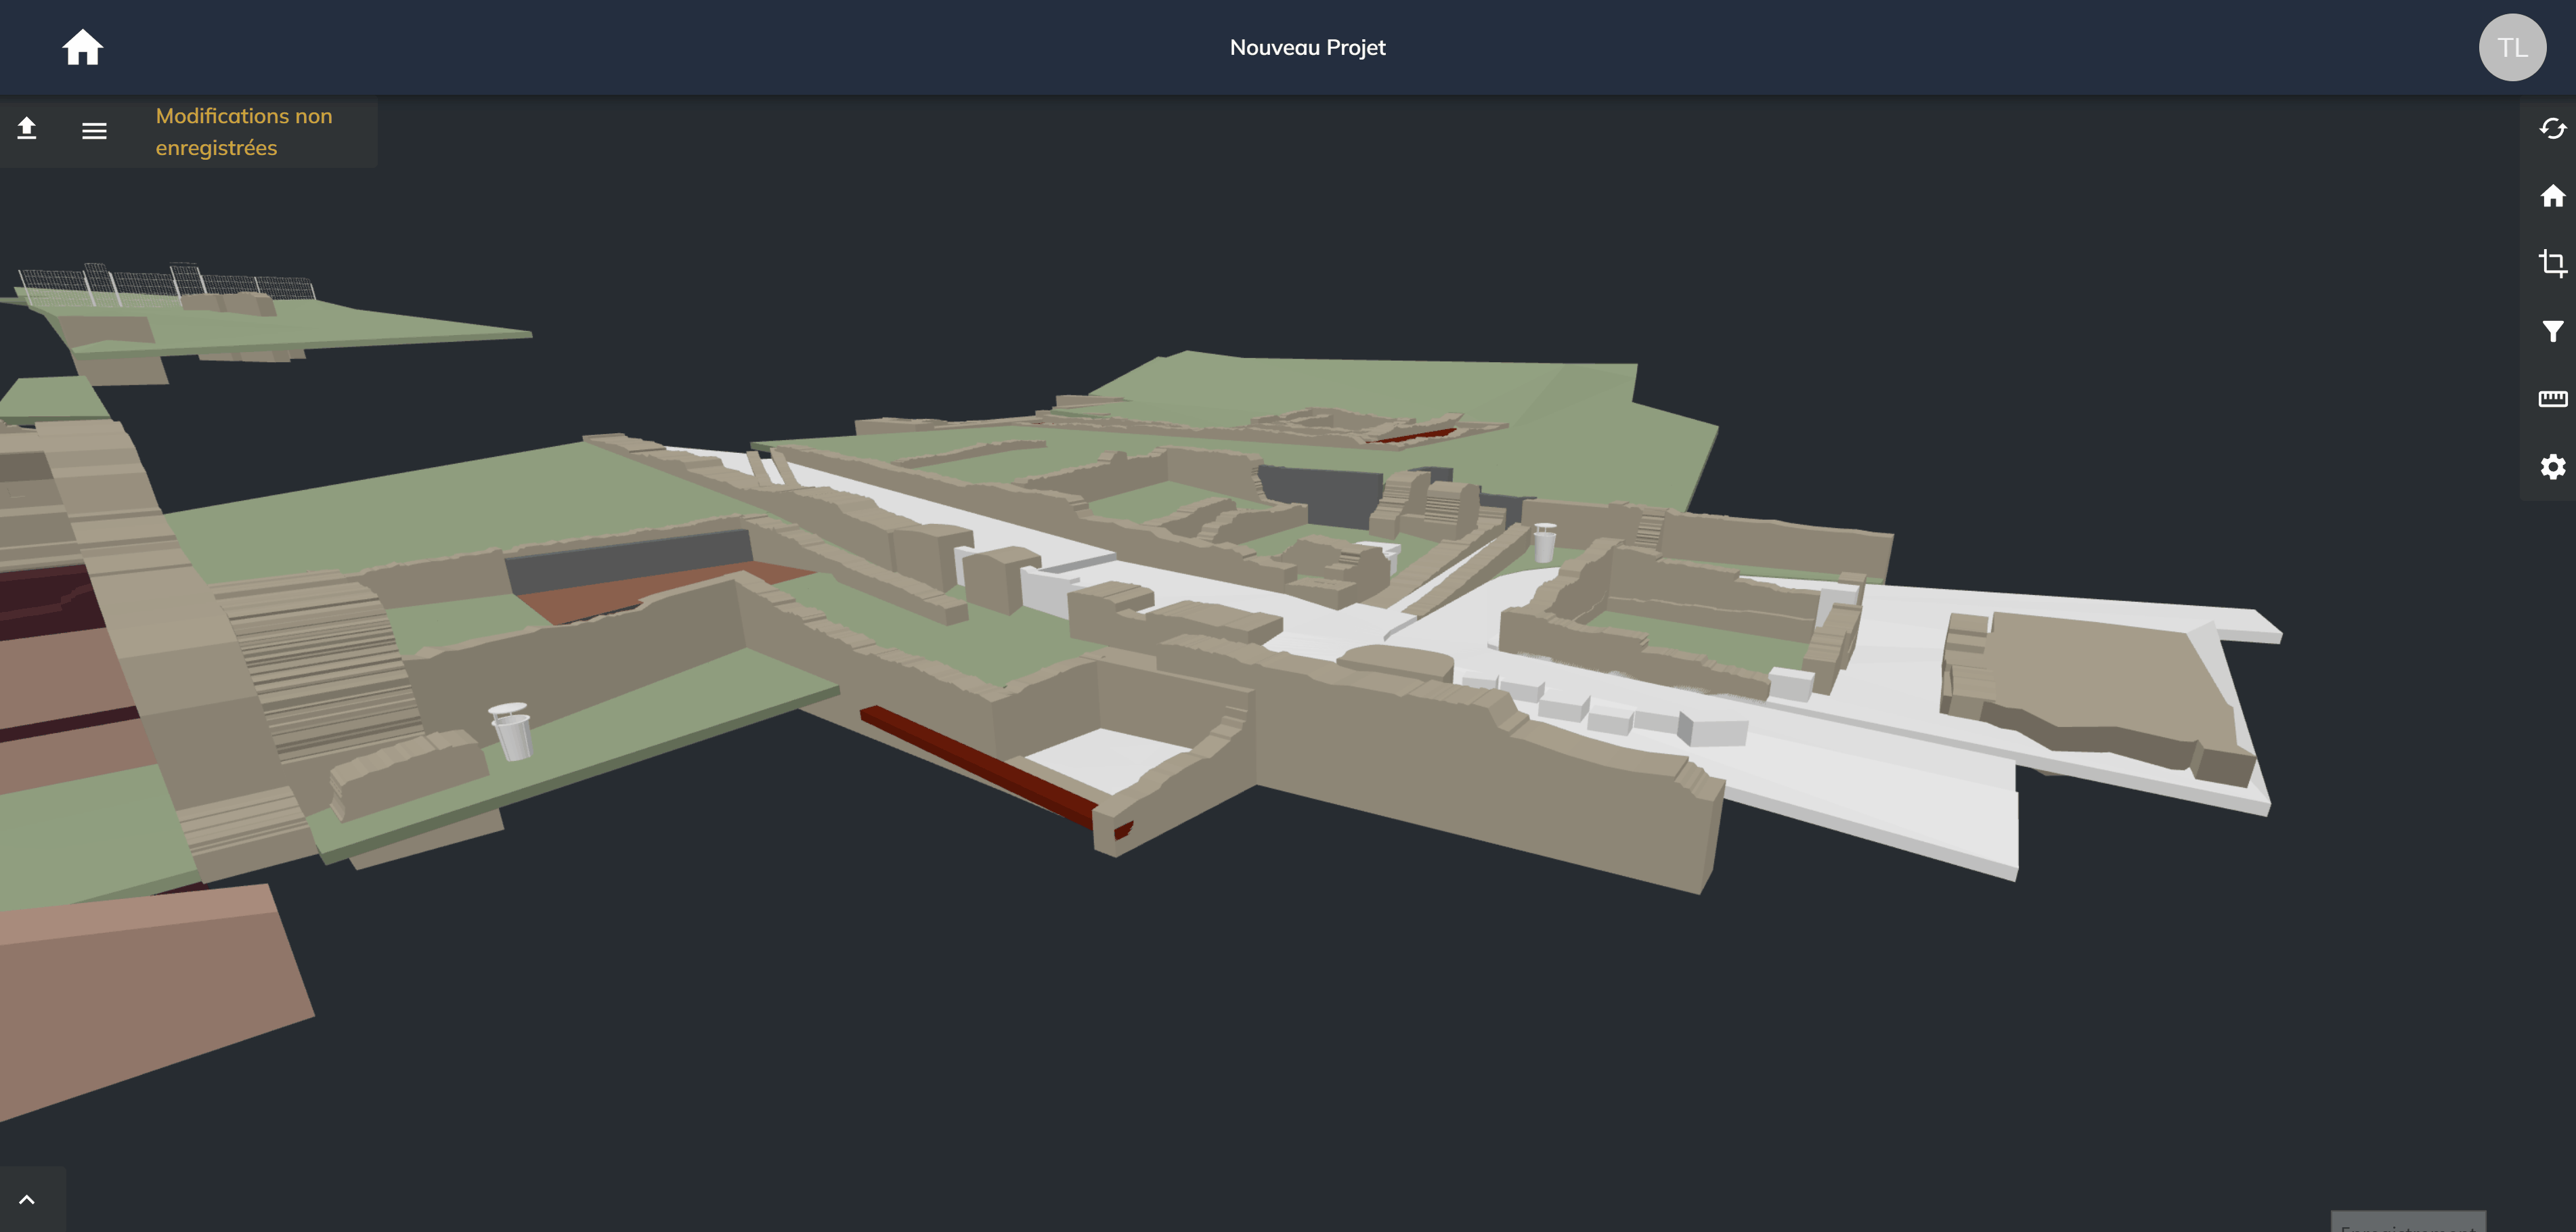Expand the bottom-left chevron panel
Screen dimensions: 2576x1232
[27, 1199]
